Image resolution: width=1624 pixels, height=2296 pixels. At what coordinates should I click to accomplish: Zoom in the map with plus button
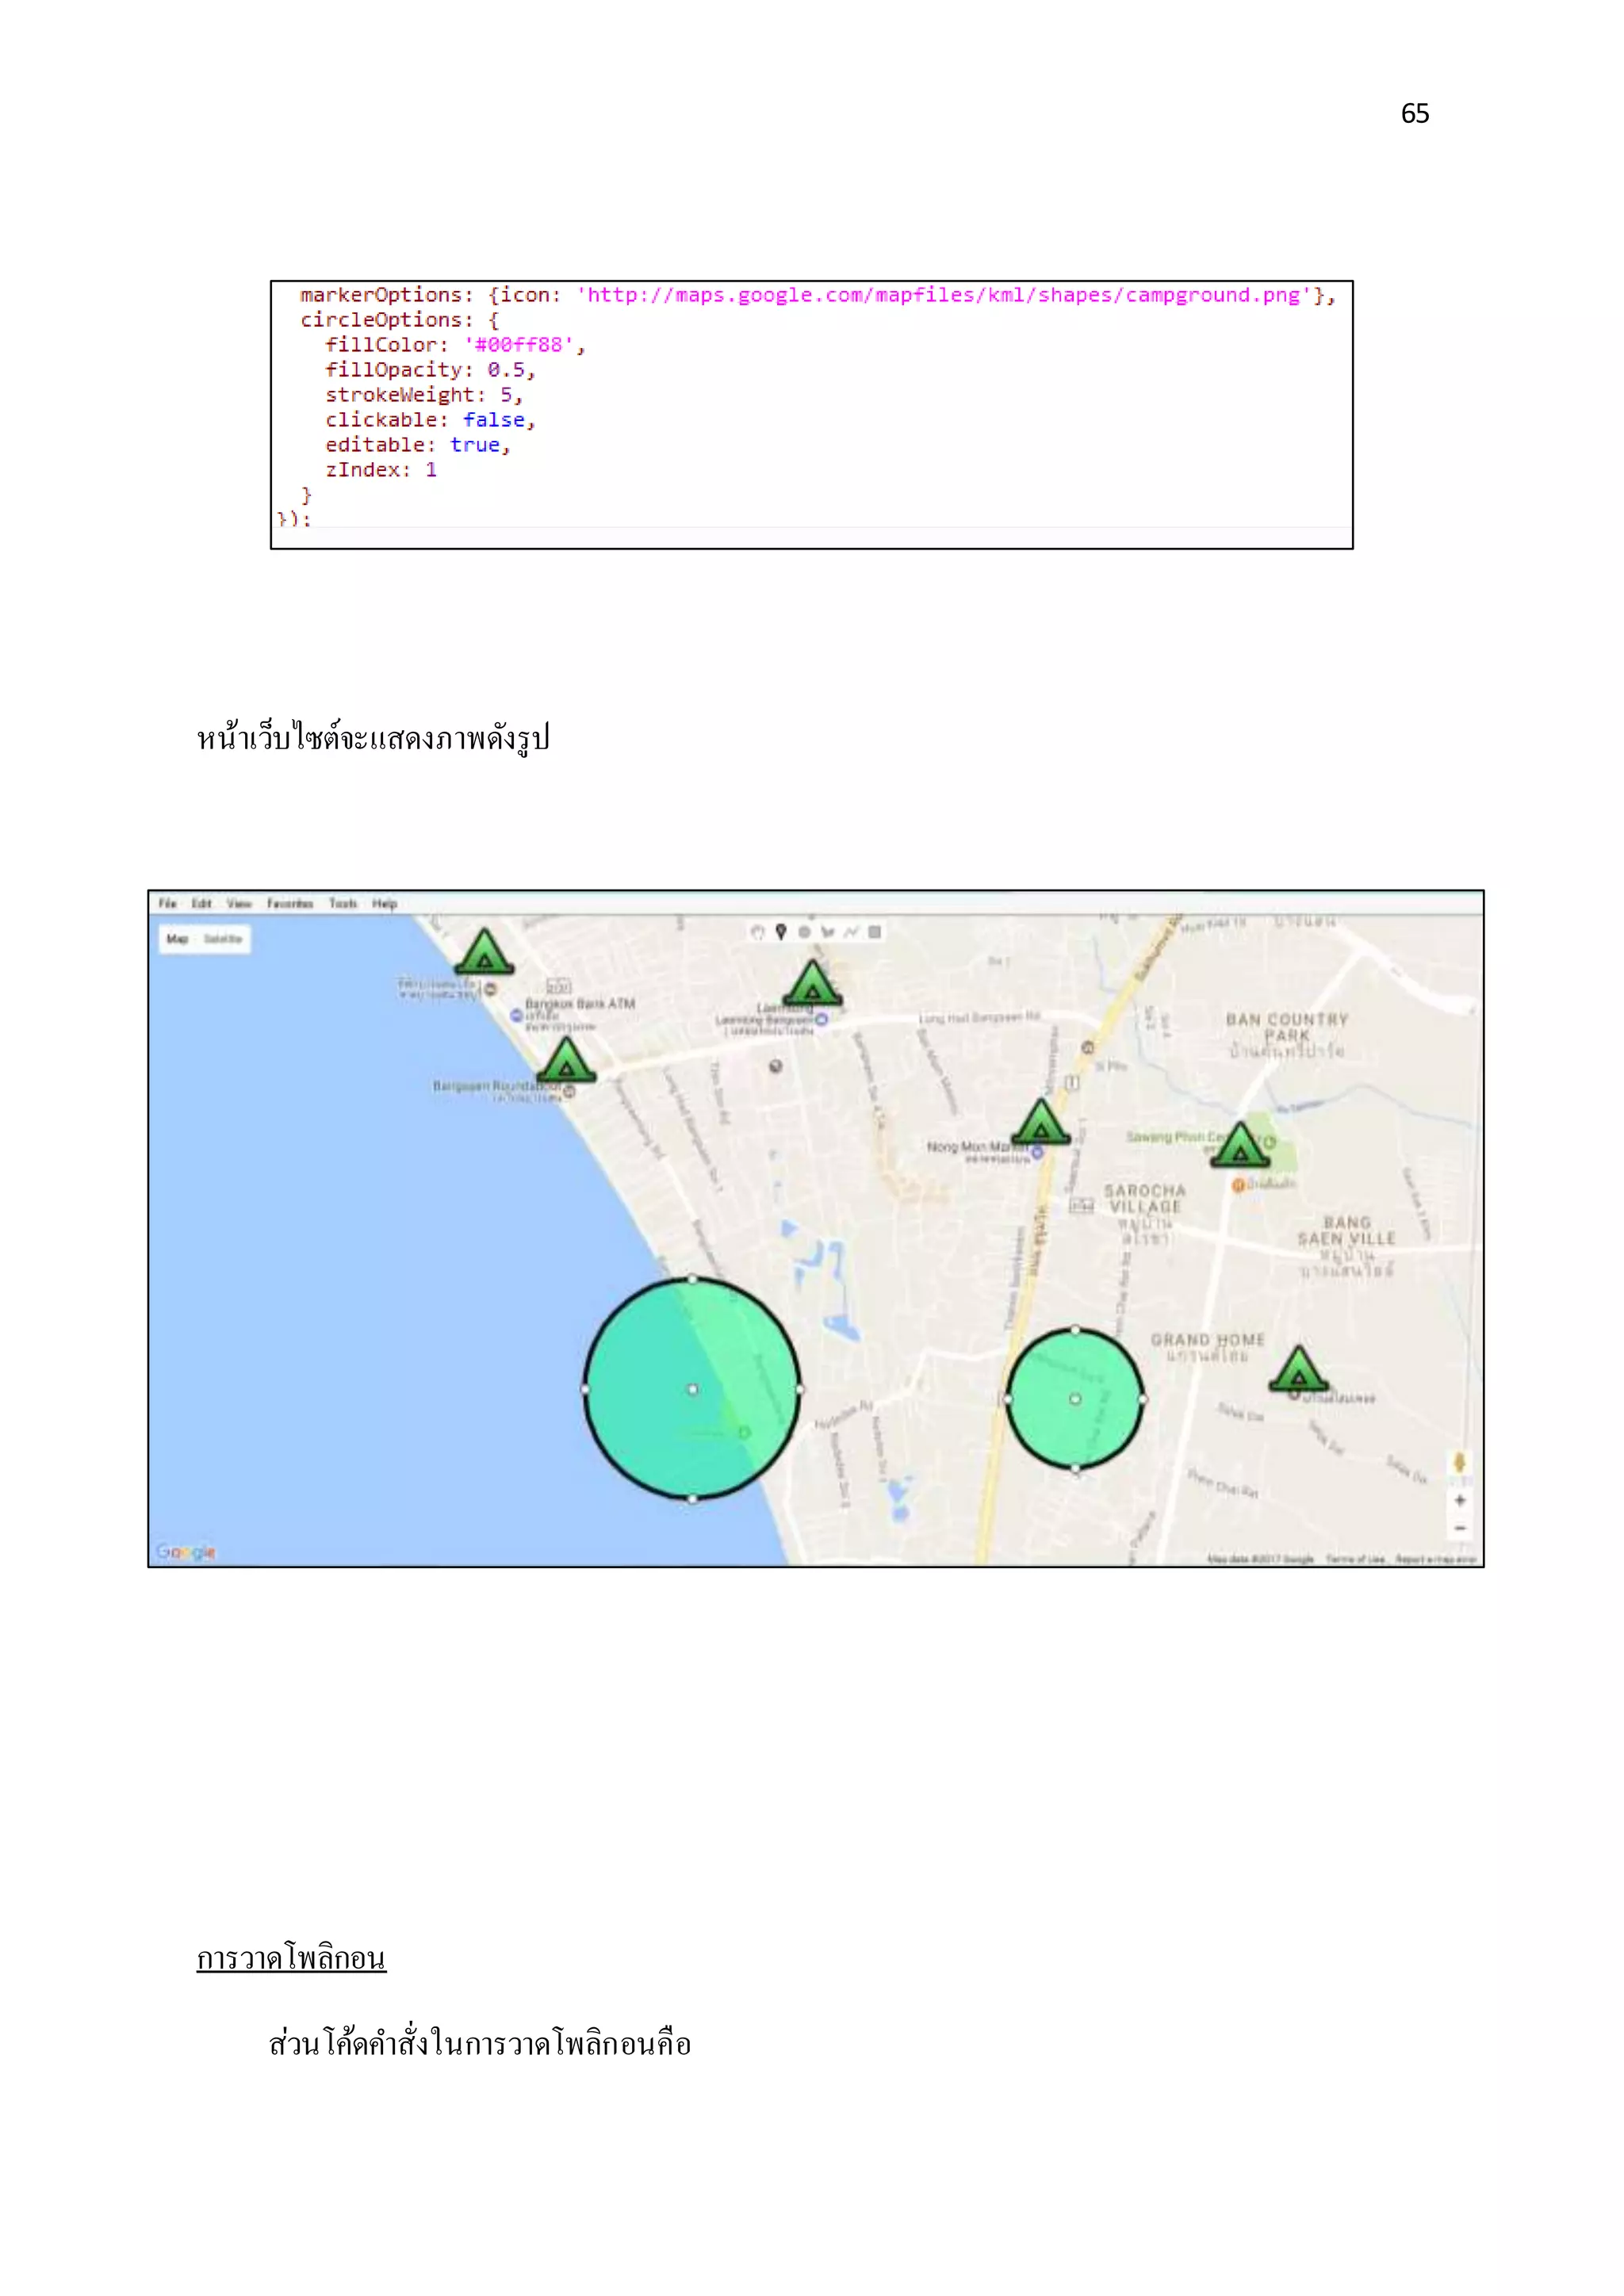click(x=1460, y=1500)
